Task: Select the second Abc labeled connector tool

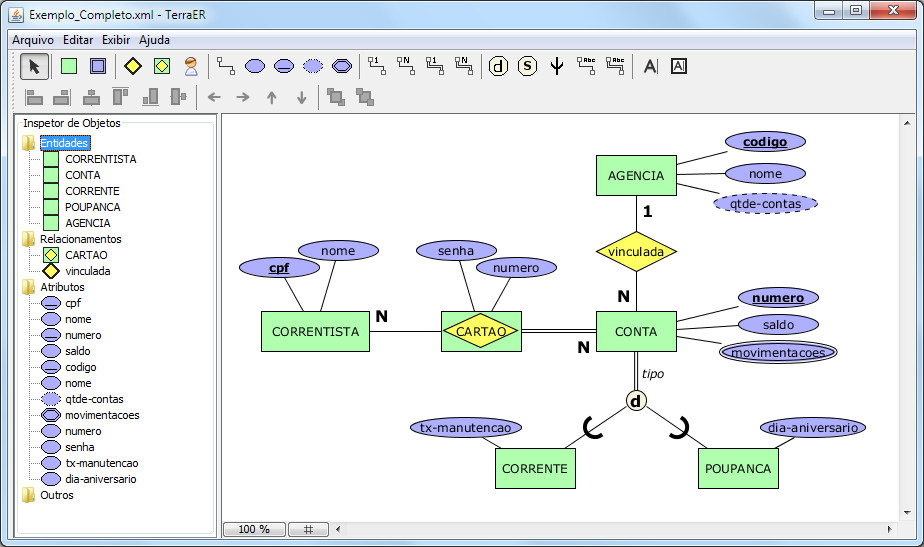Action: point(615,66)
